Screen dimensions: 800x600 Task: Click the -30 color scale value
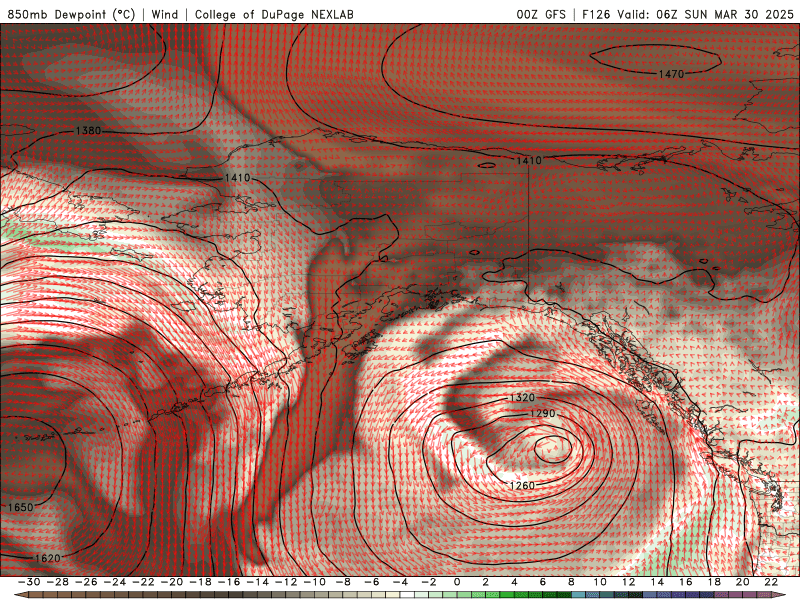29,582
